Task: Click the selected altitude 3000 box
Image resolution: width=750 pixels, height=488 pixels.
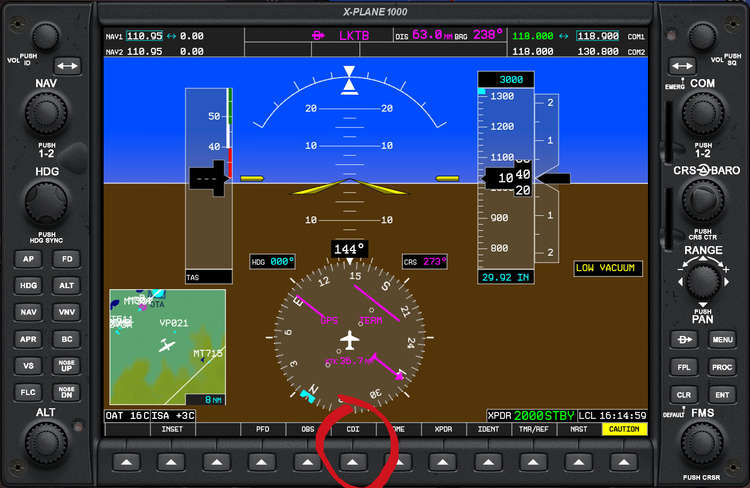Action: [506, 79]
